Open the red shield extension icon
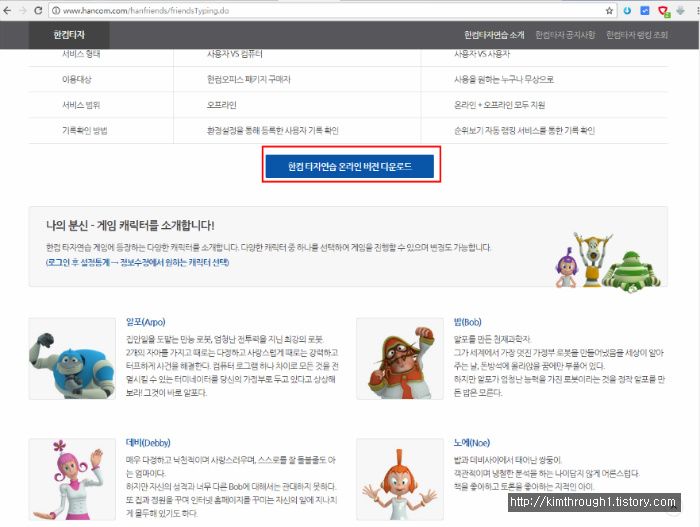 point(663,11)
